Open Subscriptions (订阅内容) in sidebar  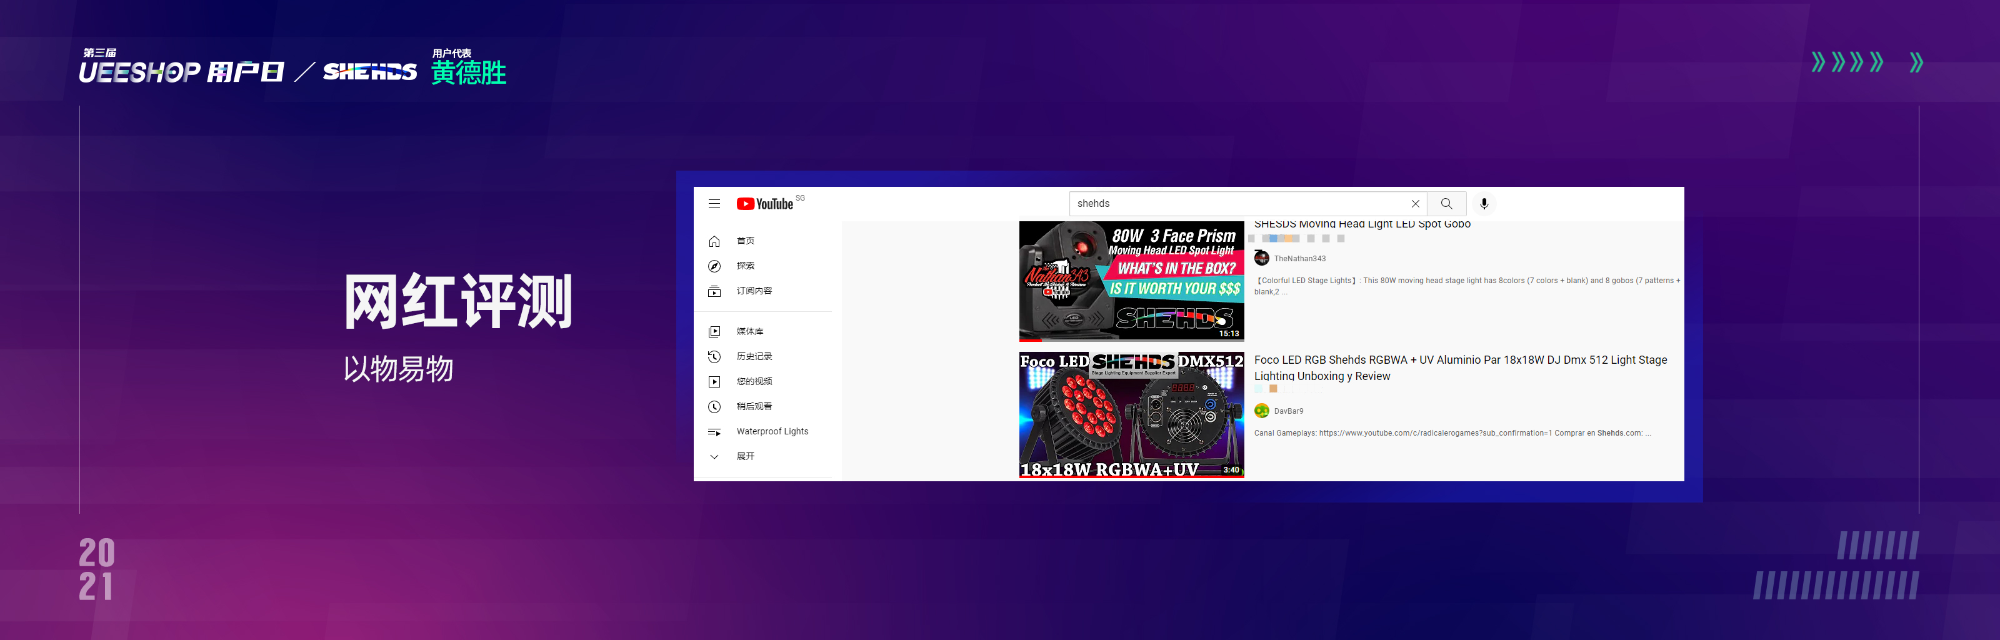click(753, 291)
